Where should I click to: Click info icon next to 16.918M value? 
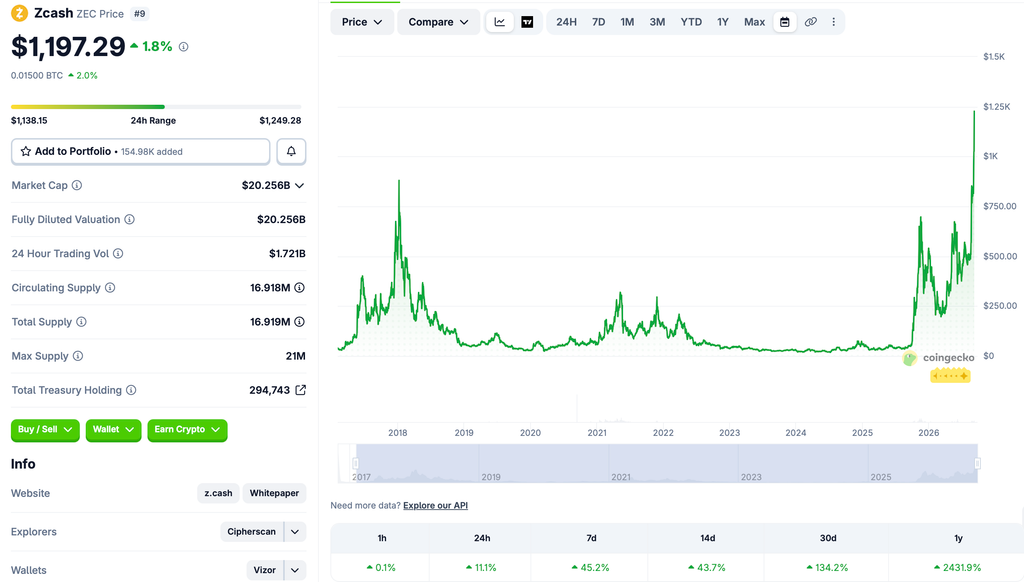(x=299, y=287)
